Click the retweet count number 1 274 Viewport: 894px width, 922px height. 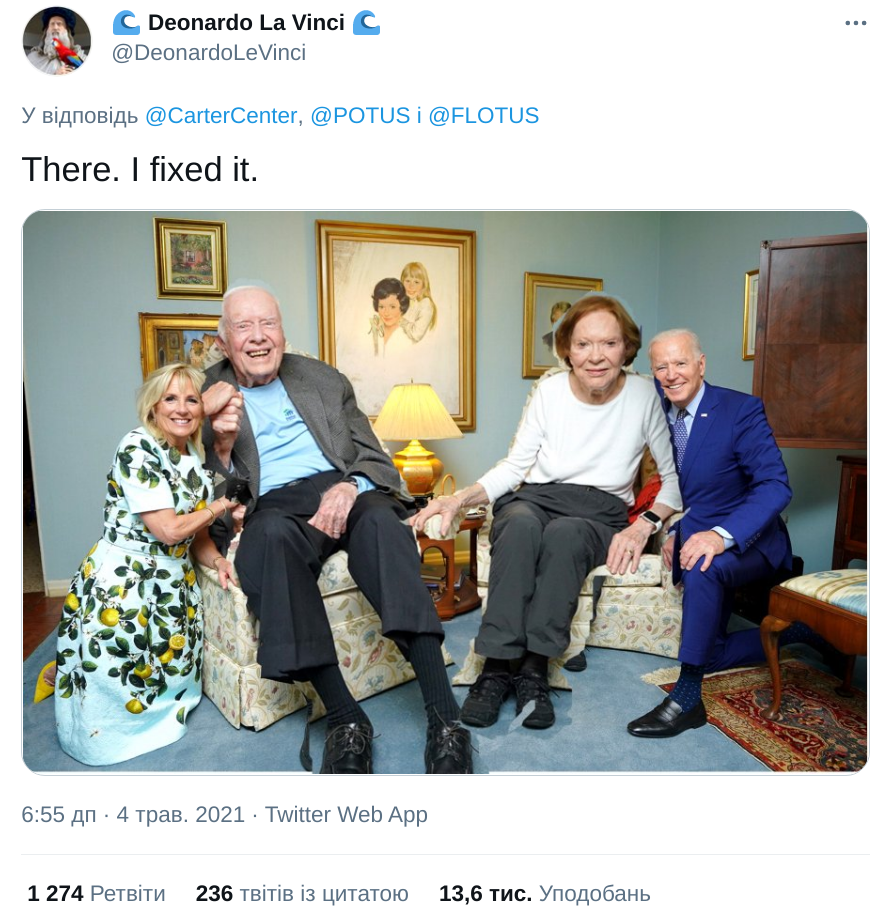click(55, 894)
